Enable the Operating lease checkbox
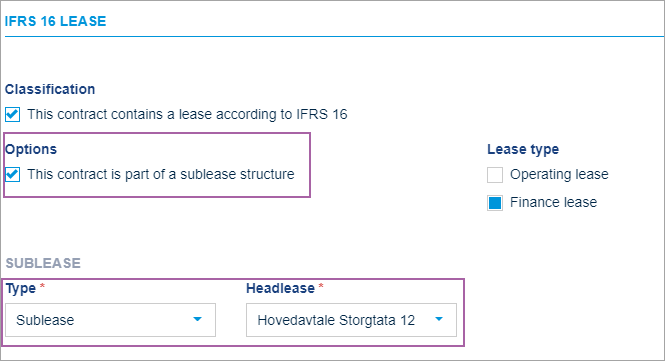 coord(495,175)
